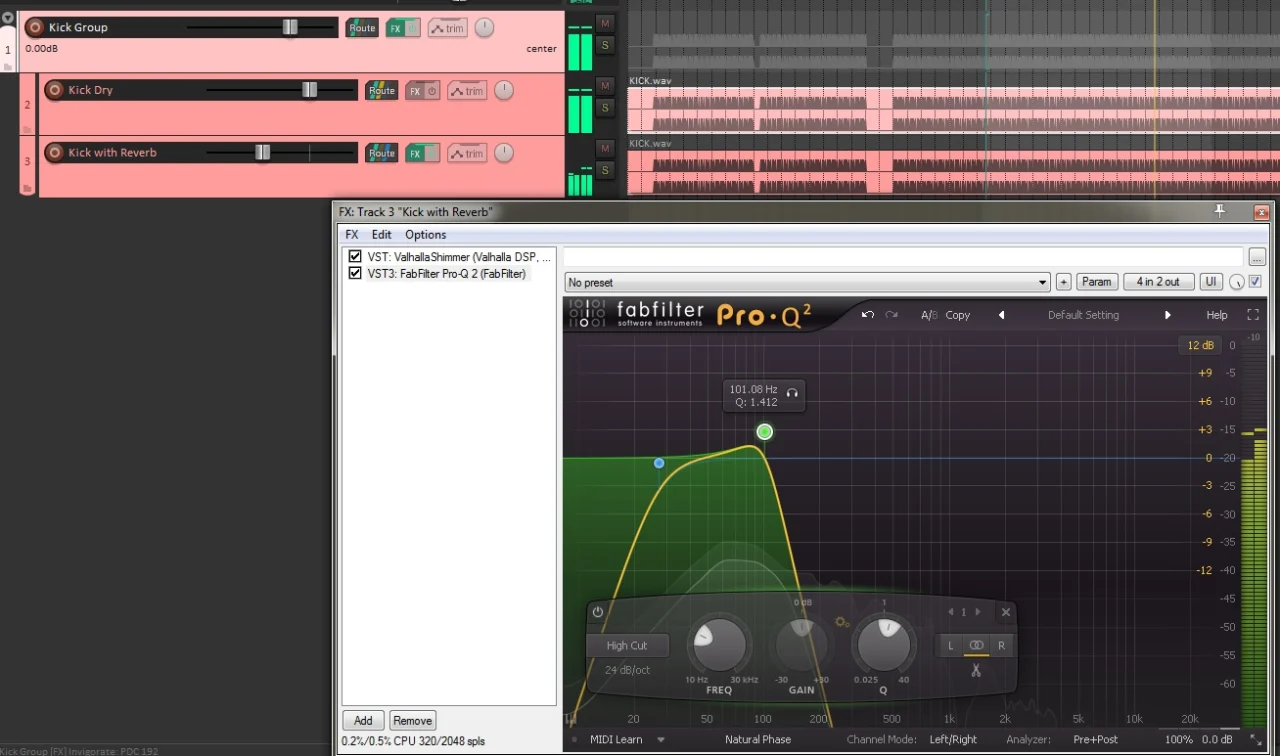
Task: Mute the Kick with Reverb track
Action: point(605,149)
